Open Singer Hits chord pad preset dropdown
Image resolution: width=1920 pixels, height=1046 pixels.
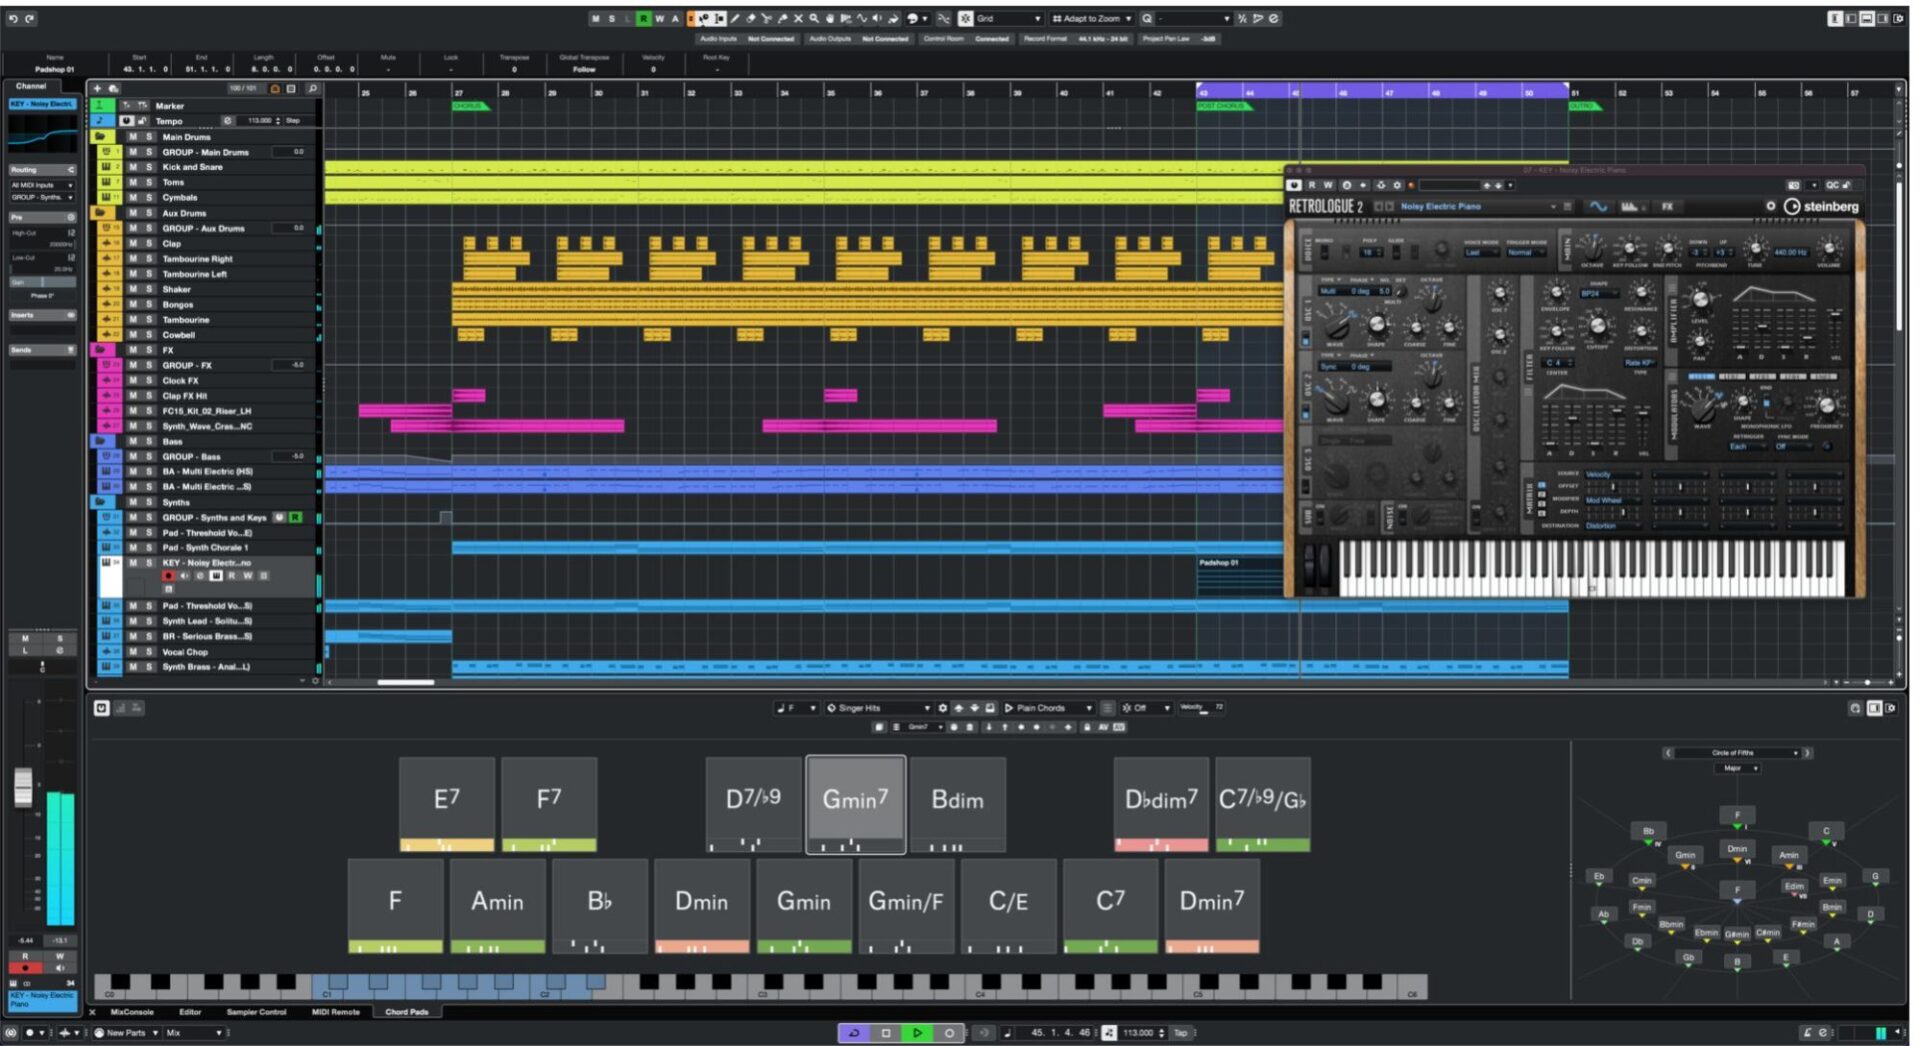point(879,708)
